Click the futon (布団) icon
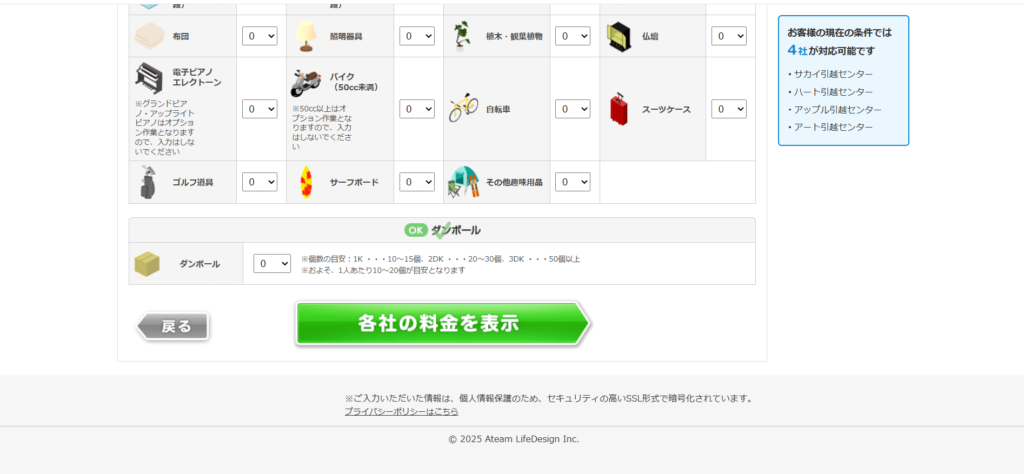The width and height of the screenshot is (1024, 474). pyautogui.click(x=146, y=36)
